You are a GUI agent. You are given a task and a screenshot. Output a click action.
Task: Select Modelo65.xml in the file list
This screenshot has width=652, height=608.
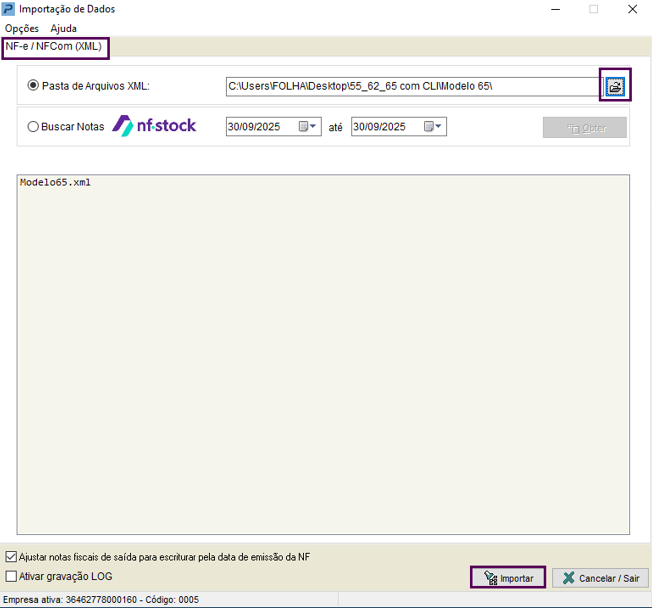pyautogui.click(x=55, y=182)
